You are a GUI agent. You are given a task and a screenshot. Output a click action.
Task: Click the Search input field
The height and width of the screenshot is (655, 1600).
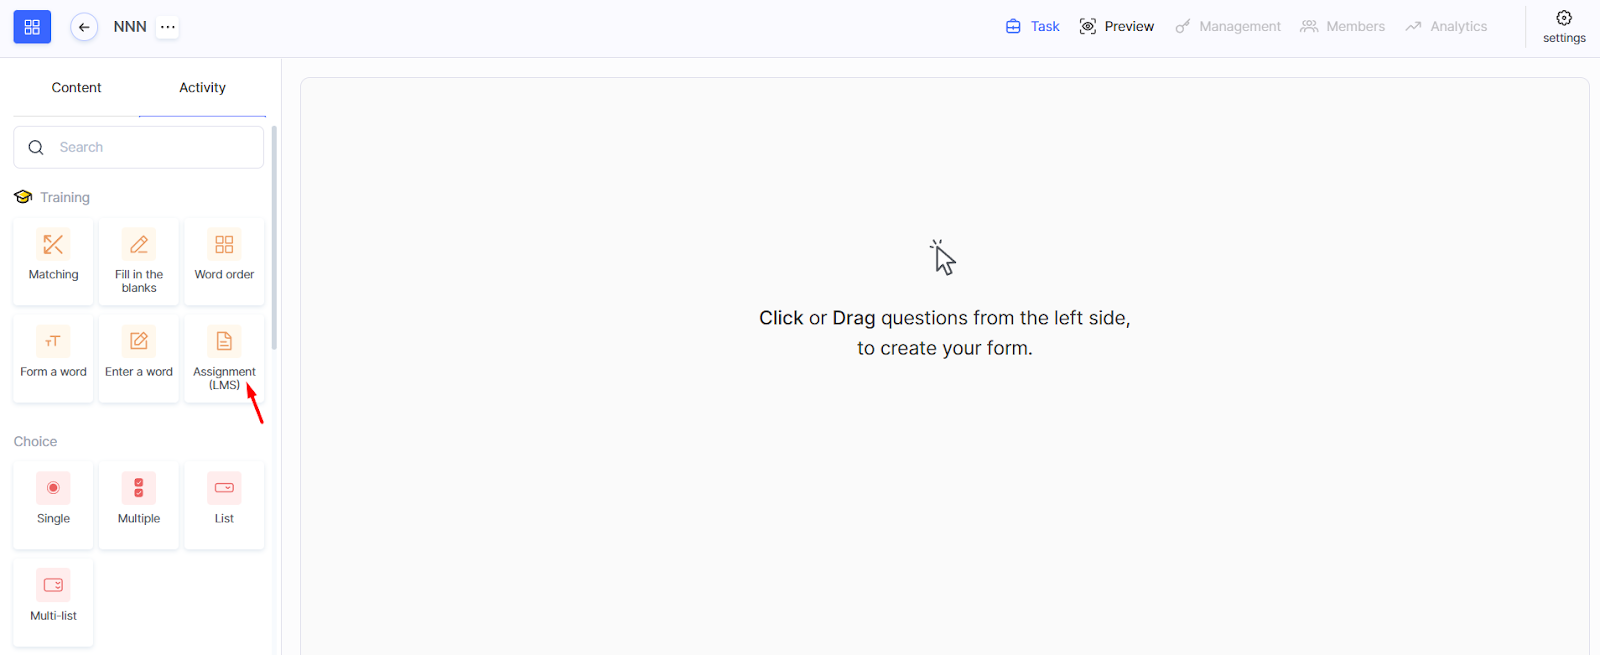150,148
